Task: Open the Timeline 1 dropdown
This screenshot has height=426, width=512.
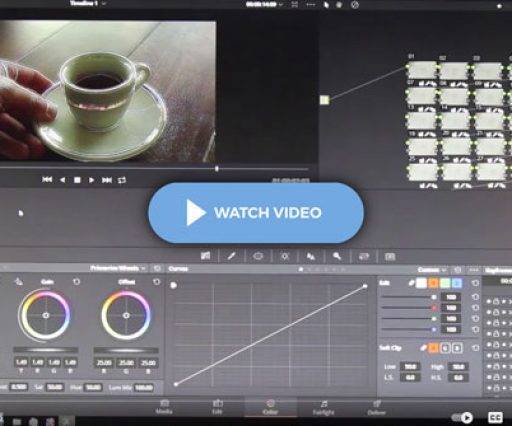Action: click(x=88, y=4)
